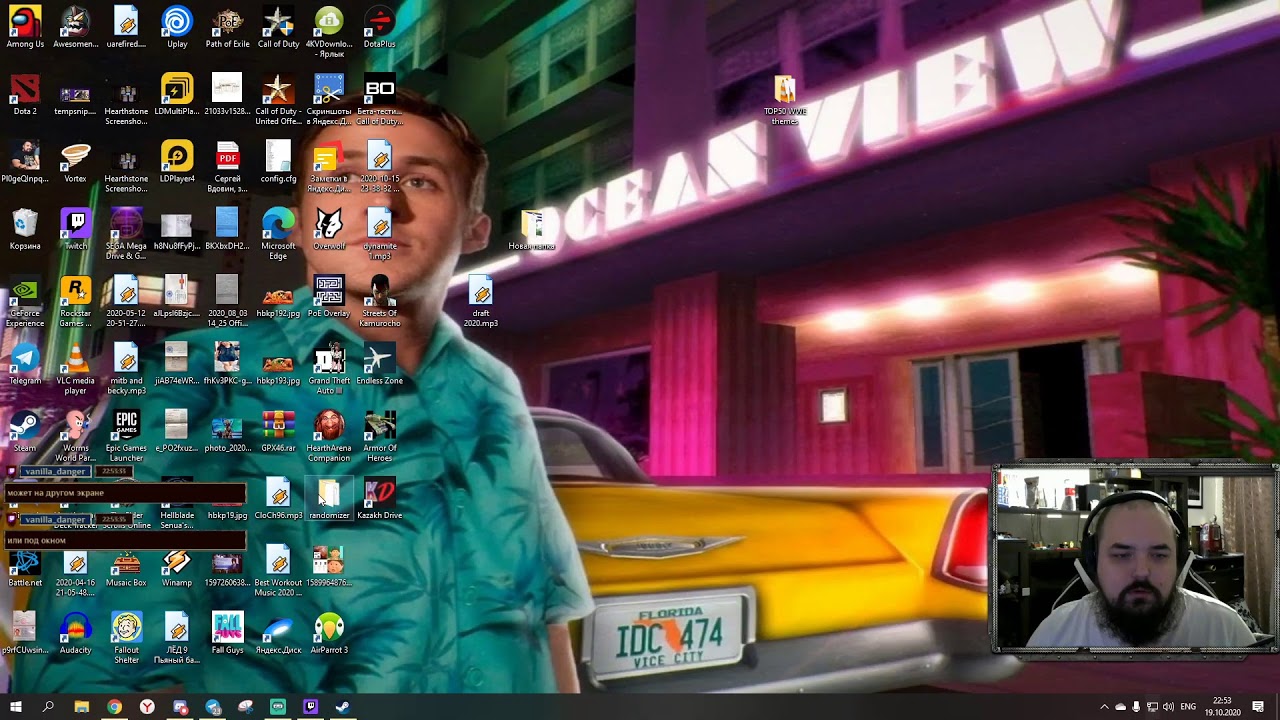Open Musaic Box desktop icon
The width and height of the screenshot is (1280, 720).
tap(126, 566)
